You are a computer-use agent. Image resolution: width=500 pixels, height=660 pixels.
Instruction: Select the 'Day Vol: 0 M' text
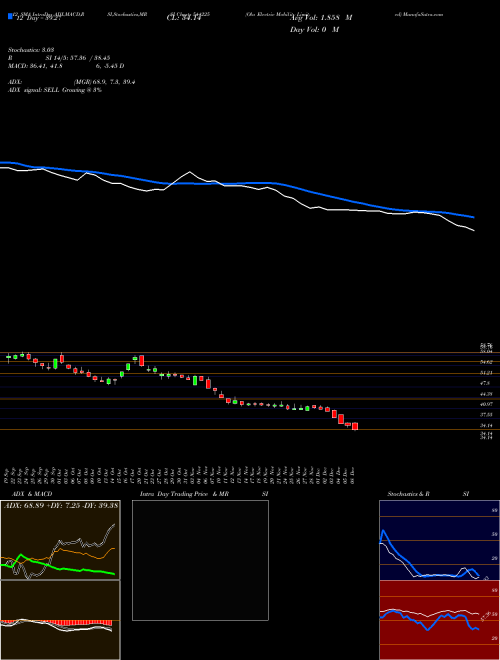point(314,30)
